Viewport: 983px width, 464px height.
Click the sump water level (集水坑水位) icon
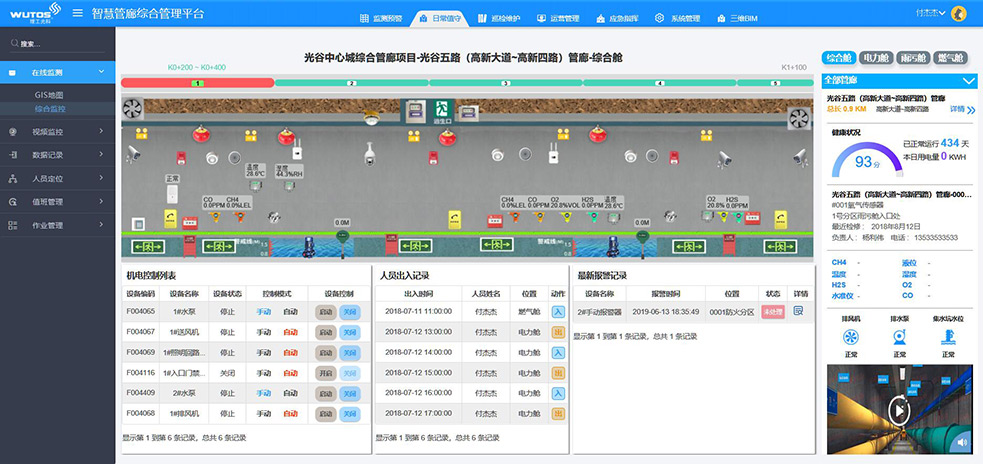click(946, 337)
